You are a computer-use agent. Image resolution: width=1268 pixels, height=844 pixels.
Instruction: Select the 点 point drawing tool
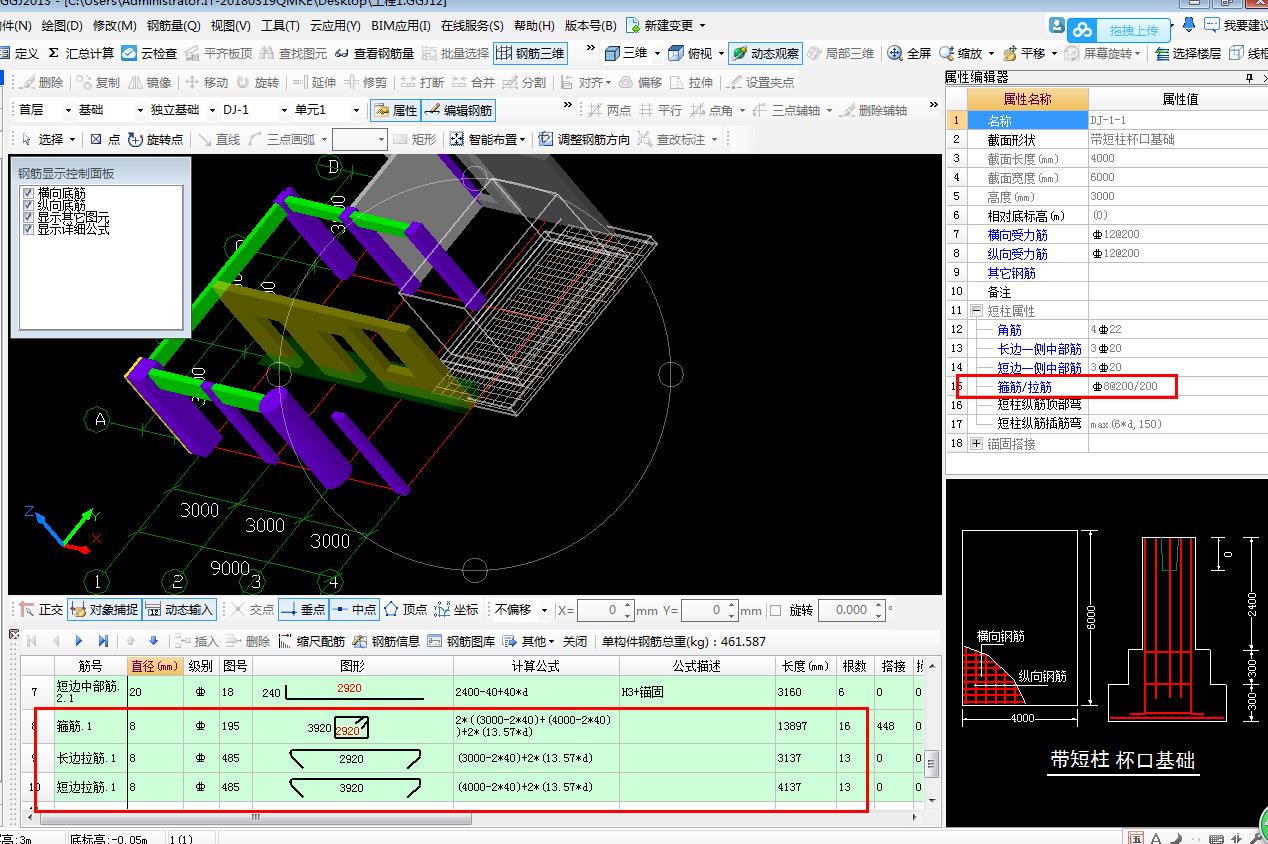(x=105, y=139)
